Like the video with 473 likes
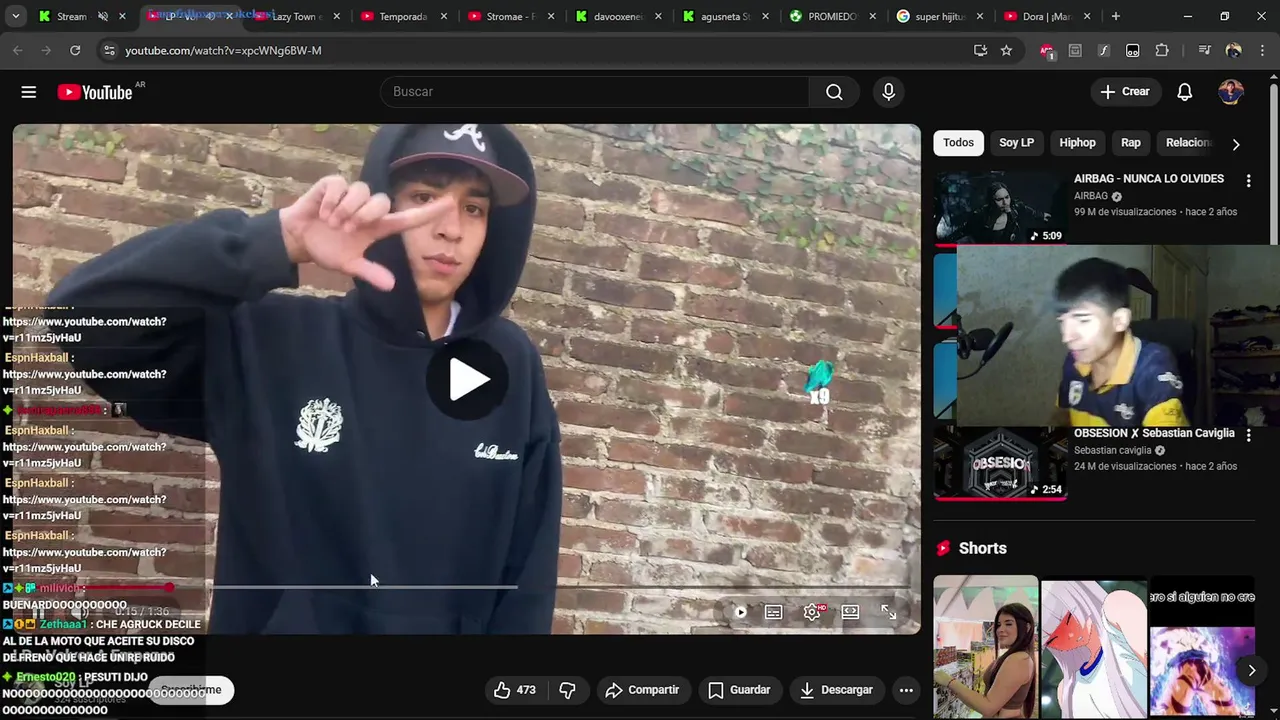 tap(514, 690)
